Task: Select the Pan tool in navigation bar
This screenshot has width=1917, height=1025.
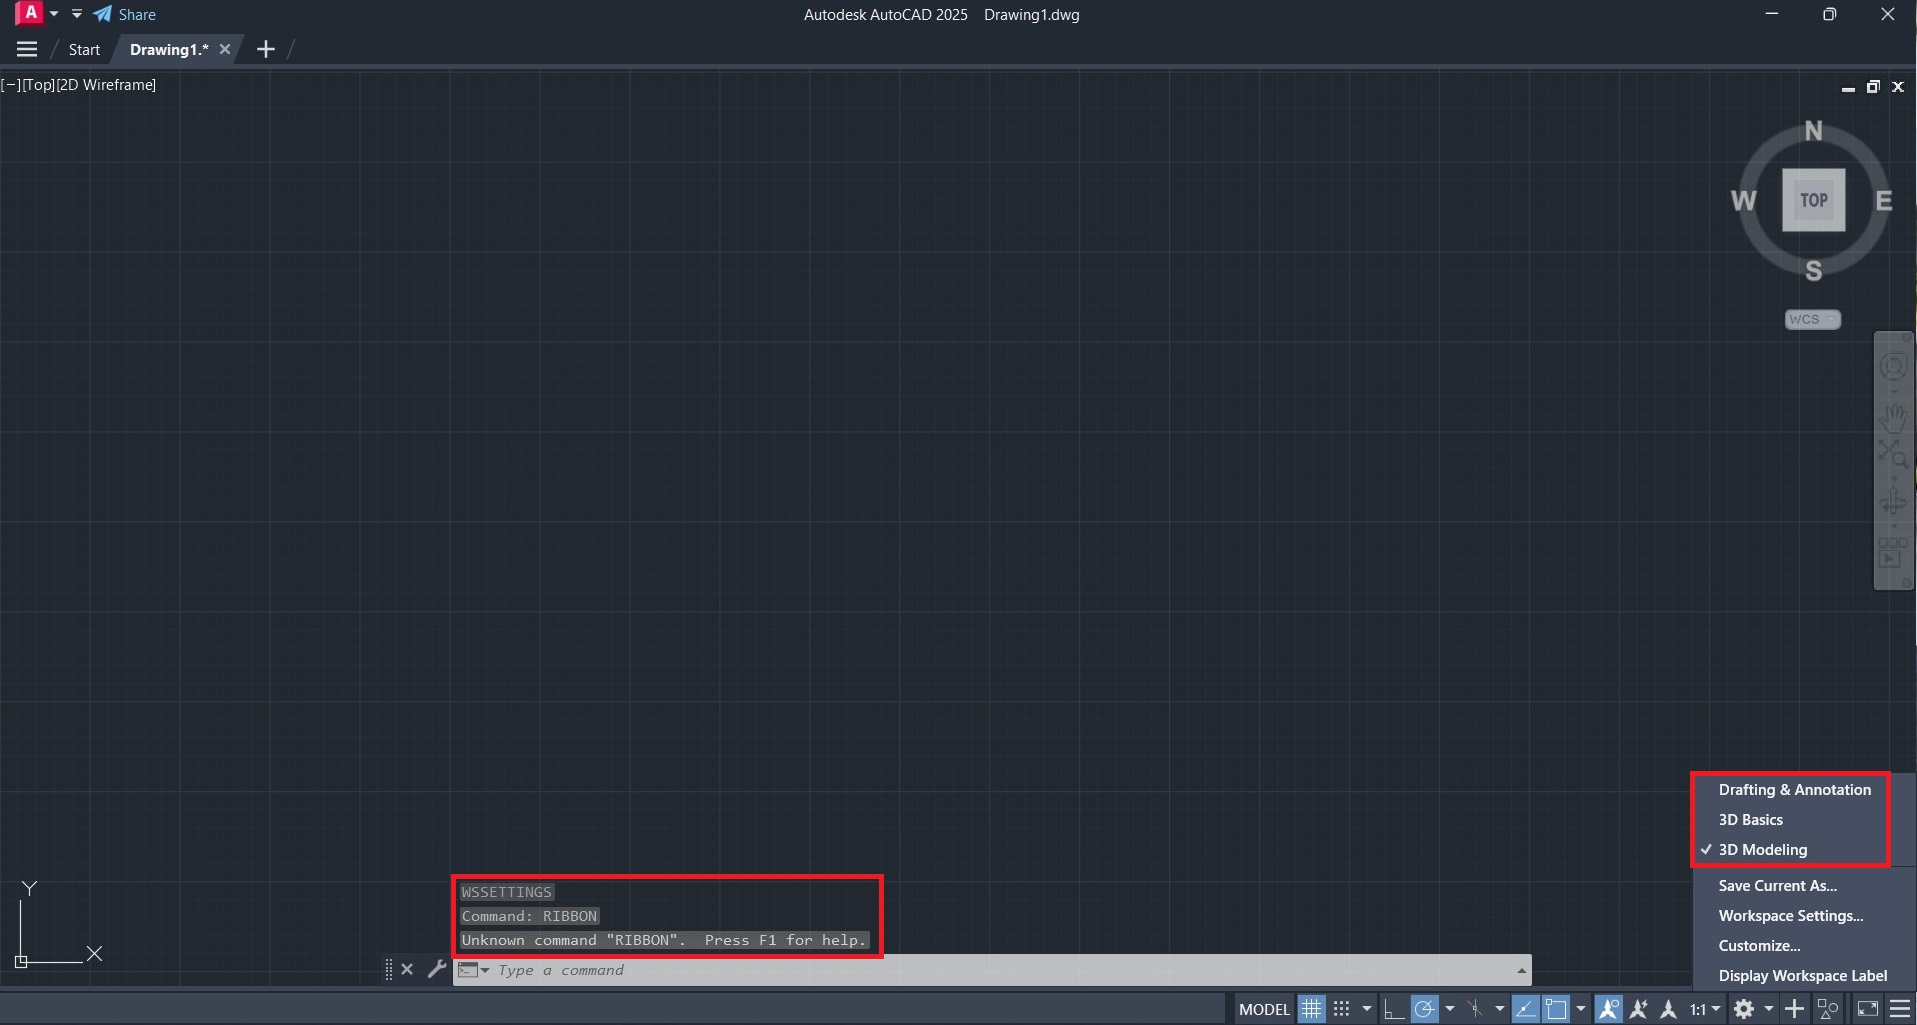Action: pyautogui.click(x=1893, y=418)
